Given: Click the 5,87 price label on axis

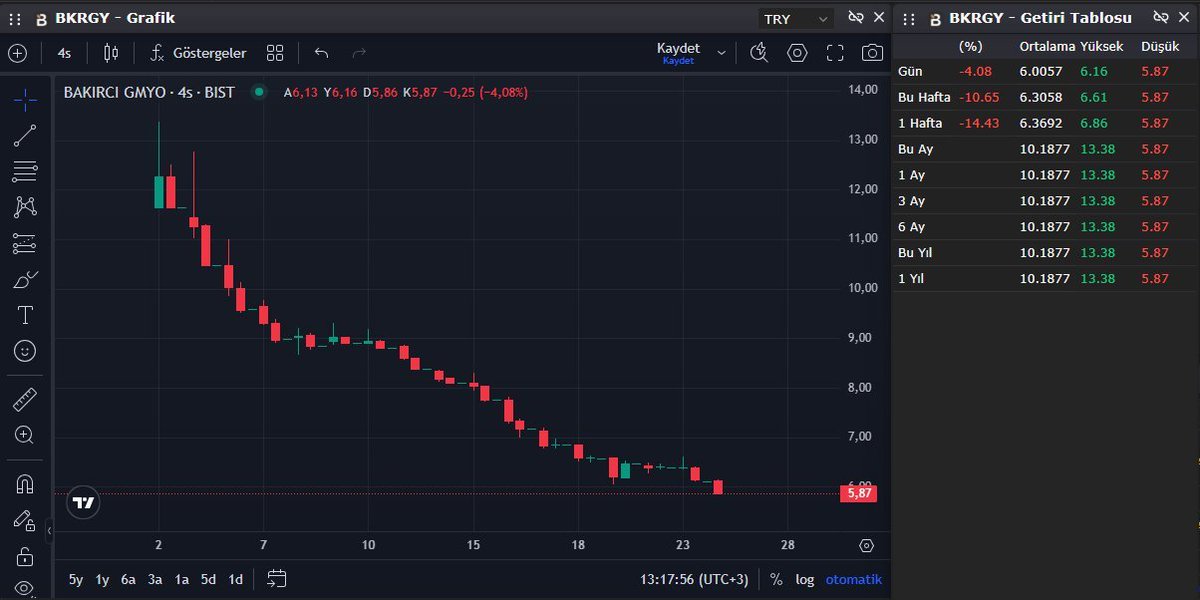Looking at the screenshot, I should point(861,493).
